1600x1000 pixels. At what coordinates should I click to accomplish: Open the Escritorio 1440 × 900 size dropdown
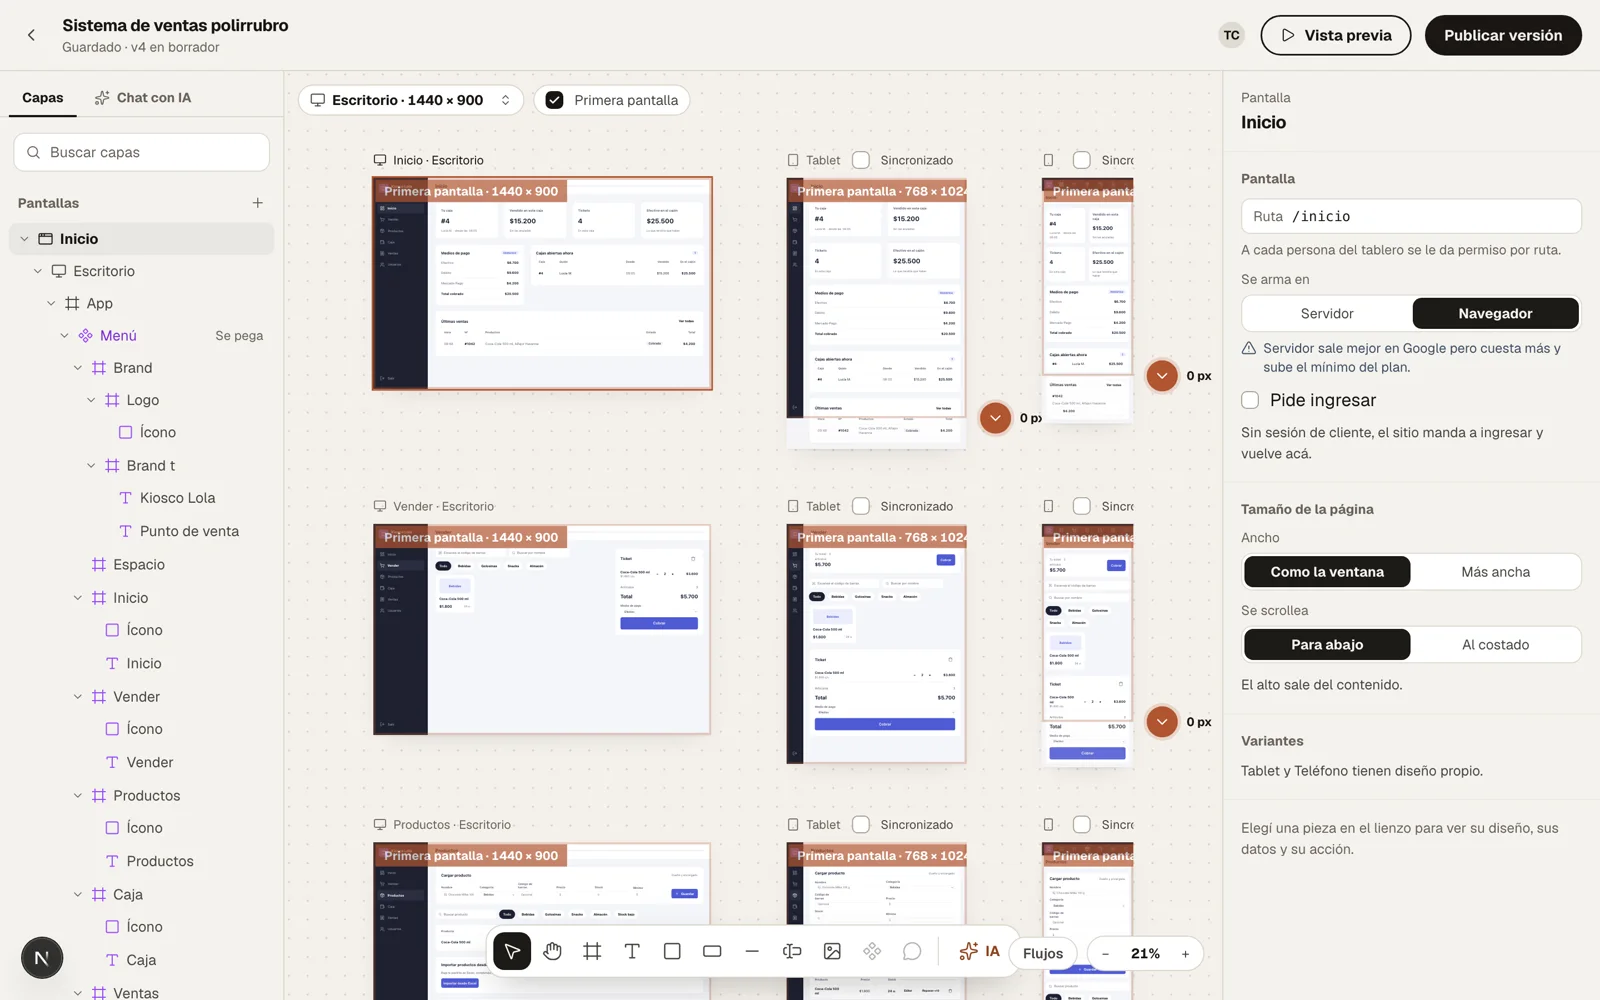point(411,100)
